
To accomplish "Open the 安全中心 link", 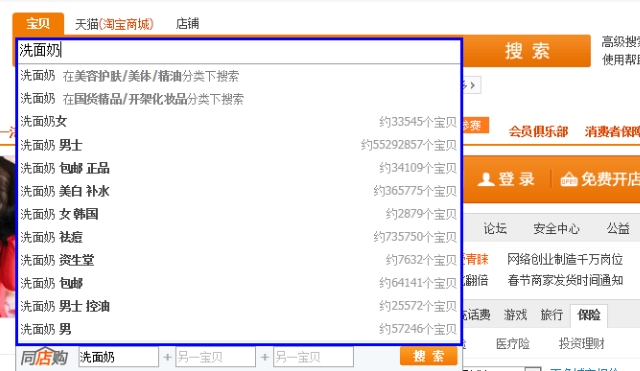I will [556, 228].
